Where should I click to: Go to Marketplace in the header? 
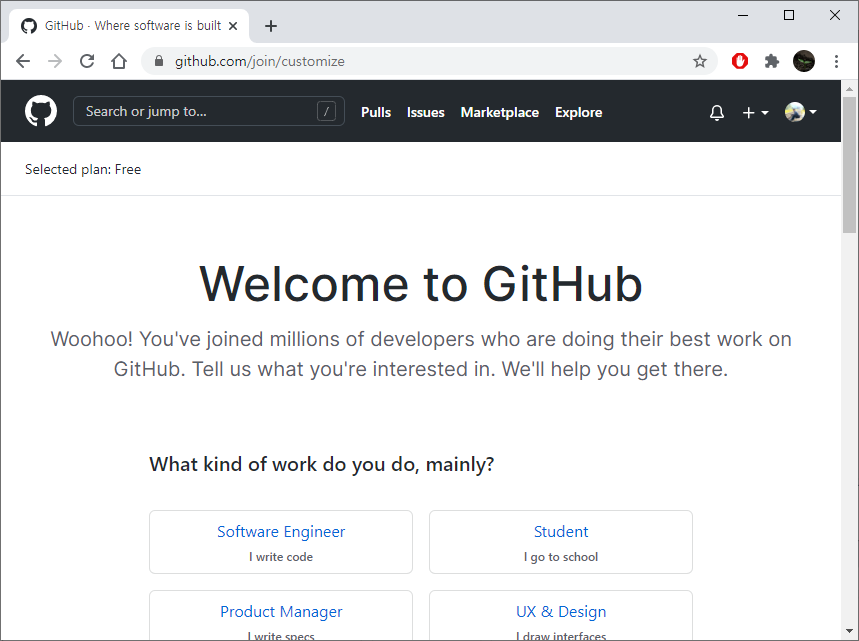click(500, 112)
